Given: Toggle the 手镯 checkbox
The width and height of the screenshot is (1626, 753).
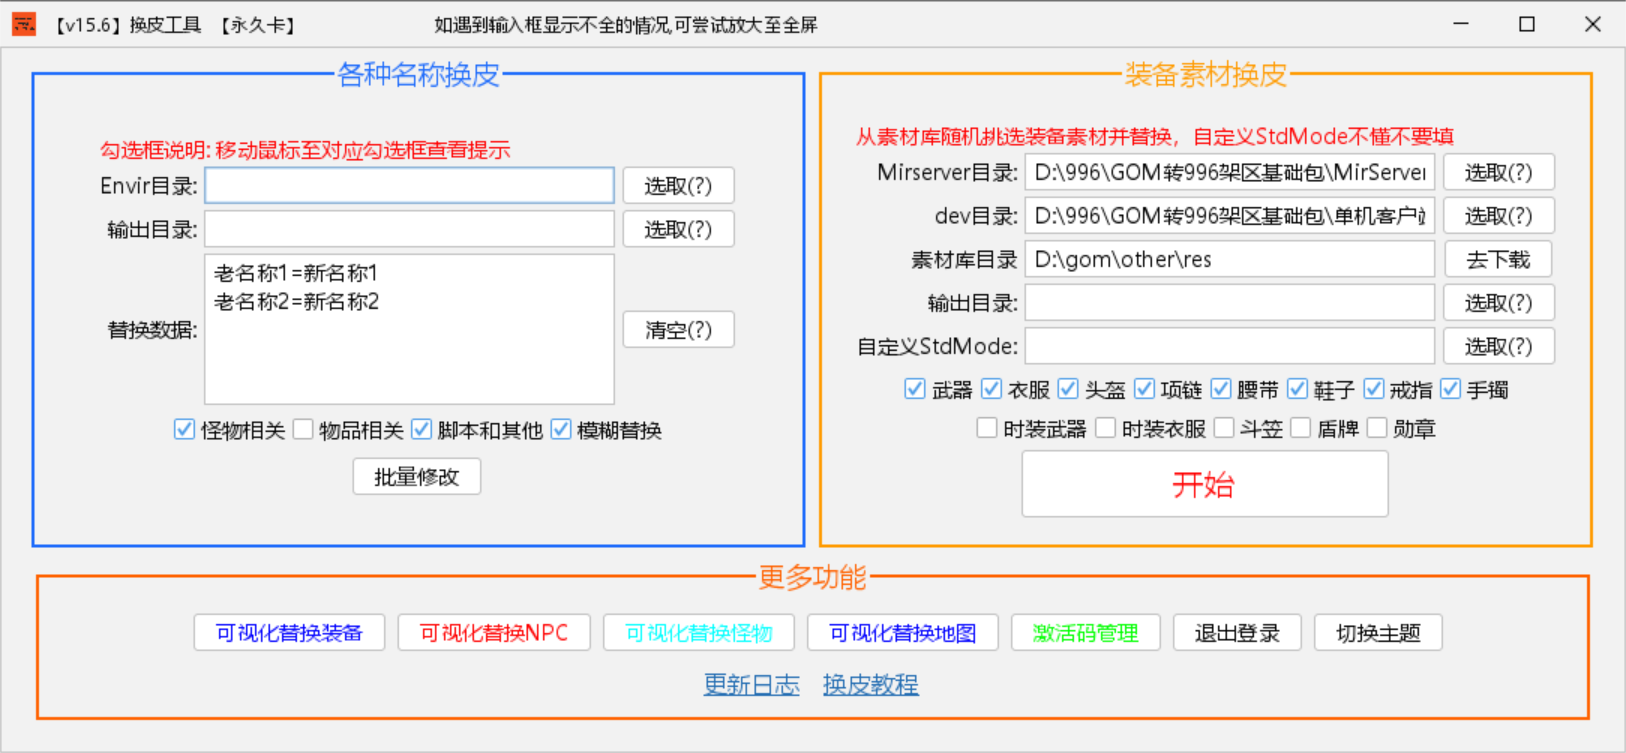Looking at the screenshot, I should (1450, 388).
